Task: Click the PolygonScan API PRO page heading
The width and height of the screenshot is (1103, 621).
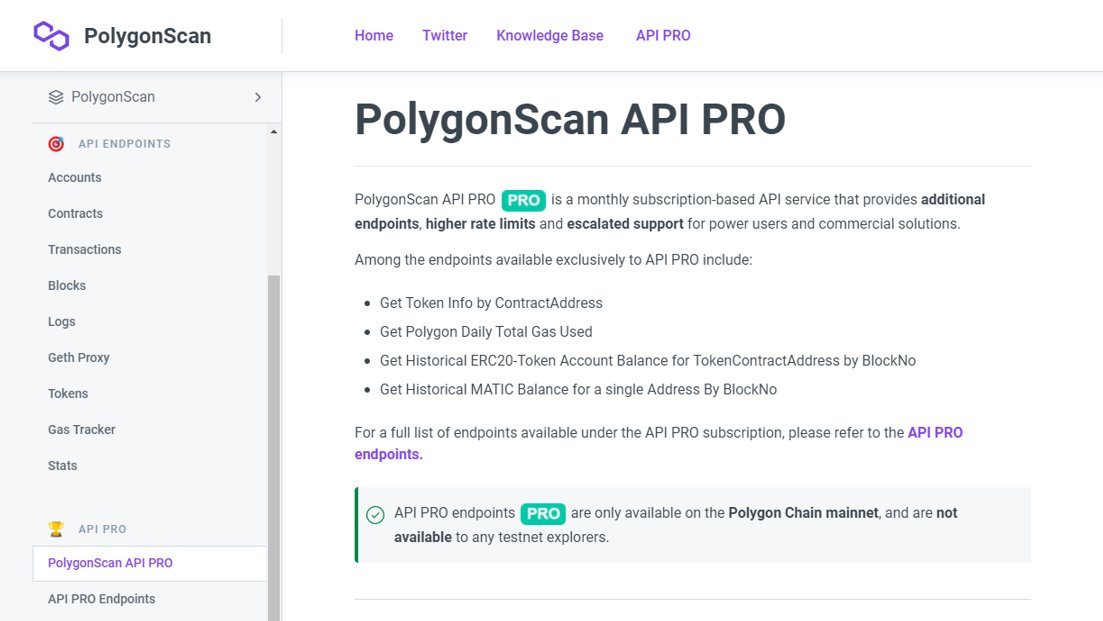Action: pyautogui.click(x=570, y=120)
